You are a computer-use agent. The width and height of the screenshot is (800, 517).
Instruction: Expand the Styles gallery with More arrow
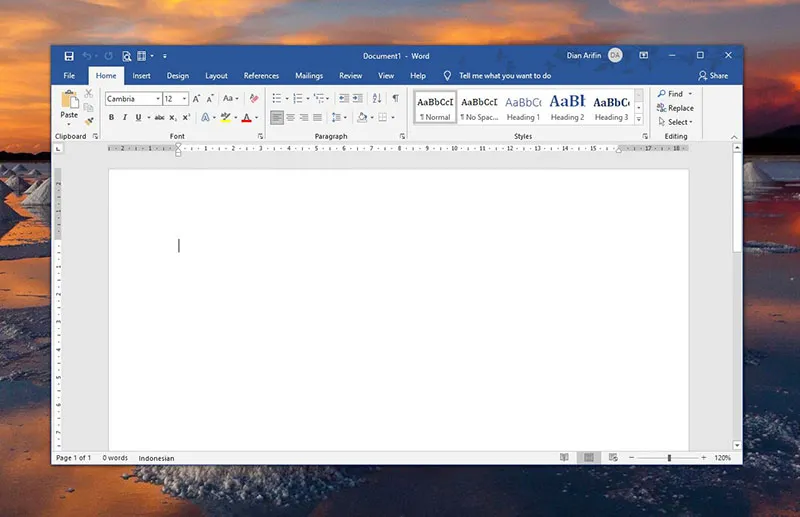point(639,119)
